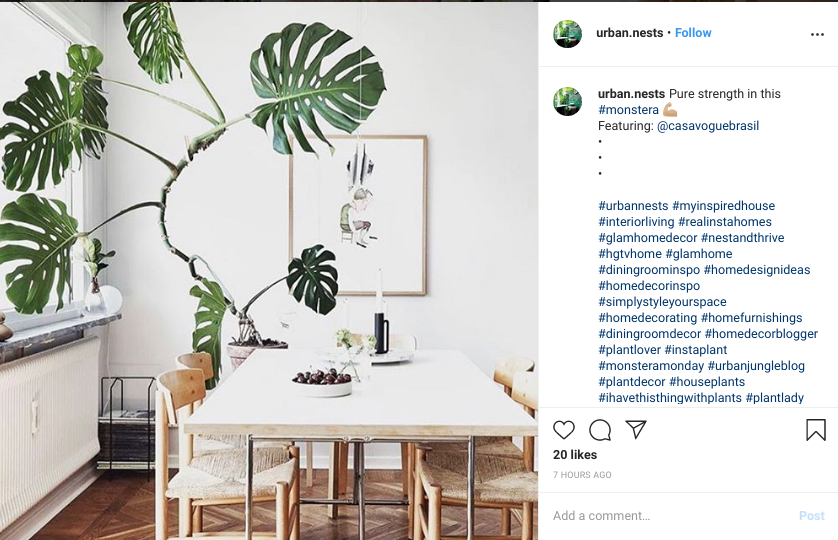Share post using the paper plane icon
Viewport: 838px width, 540px height.
[636, 429]
